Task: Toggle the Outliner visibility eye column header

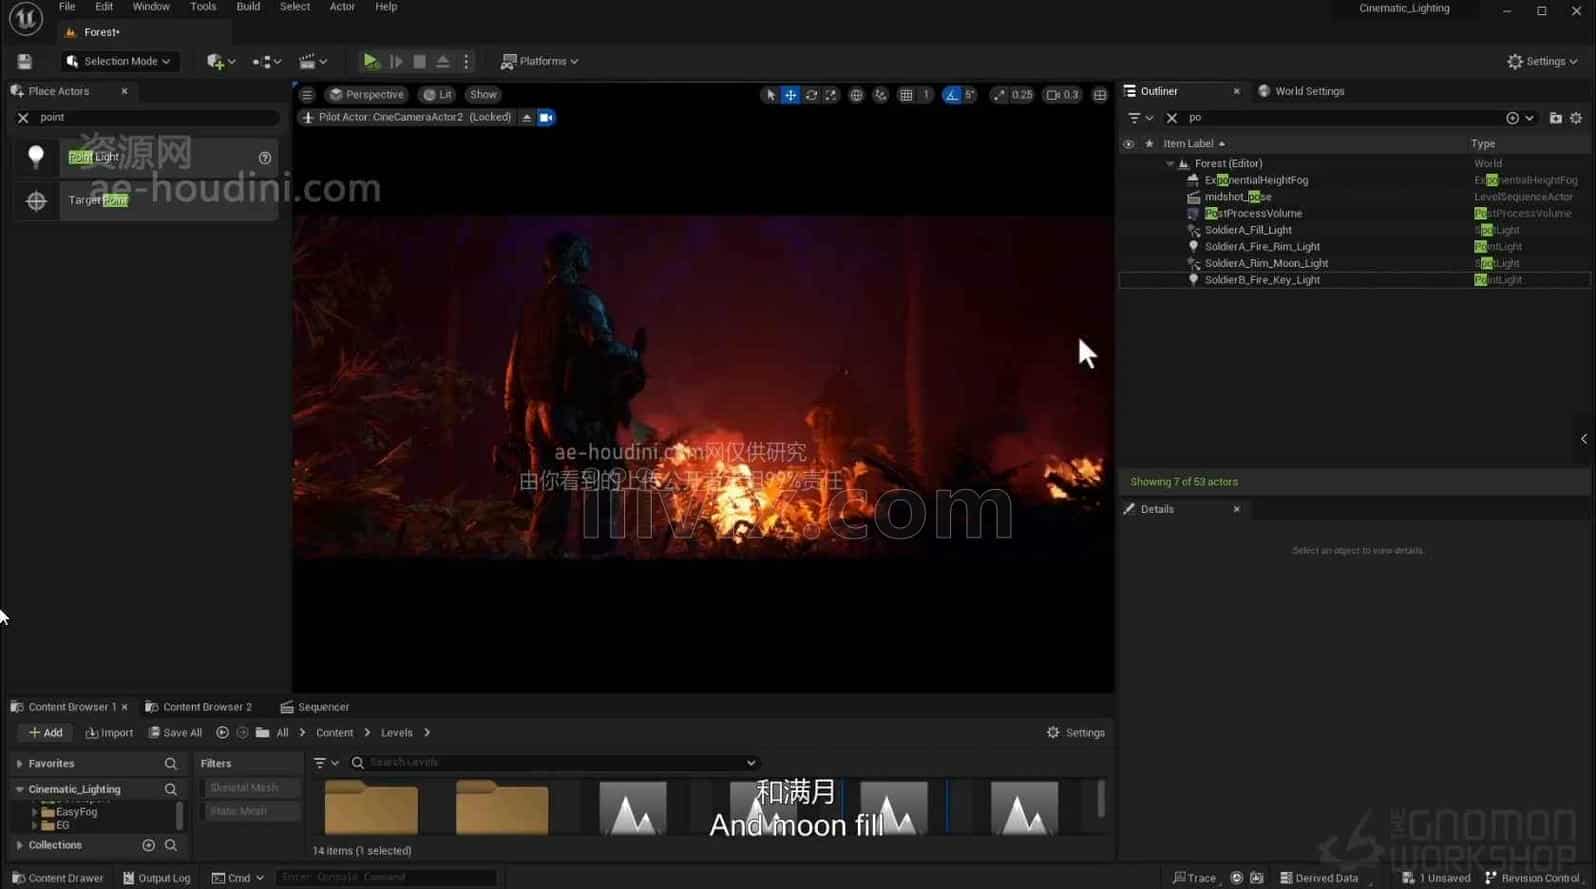Action: (1129, 144)
